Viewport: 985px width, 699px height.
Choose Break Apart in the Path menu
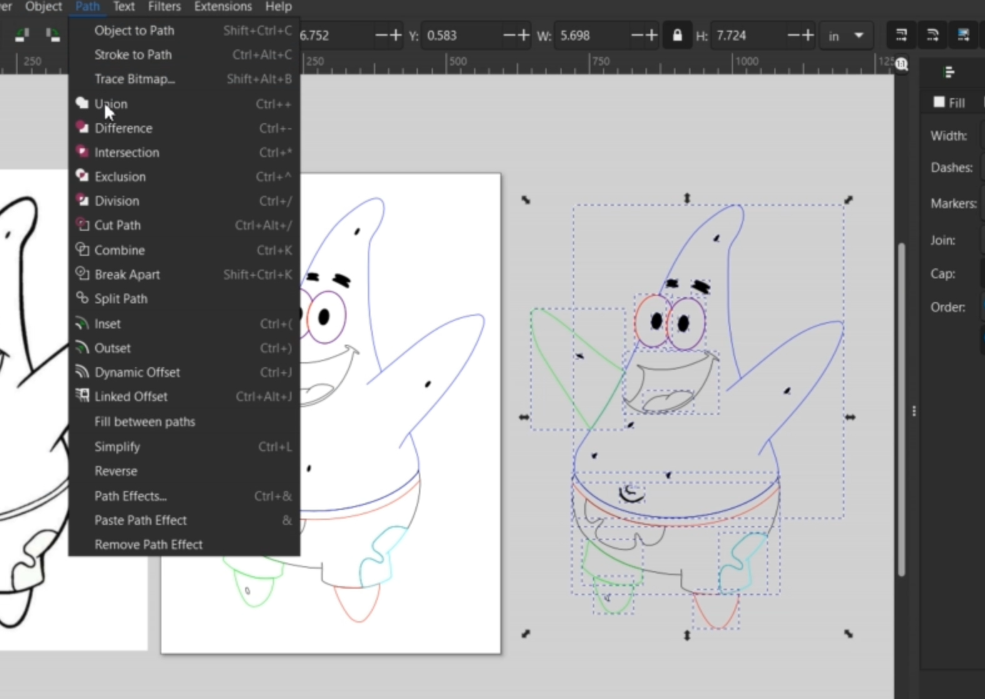point(127,274)
